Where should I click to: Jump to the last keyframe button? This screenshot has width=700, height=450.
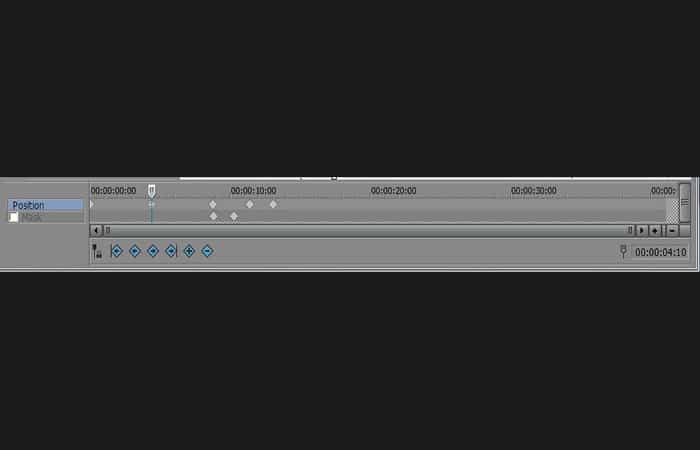coord(171,251)
